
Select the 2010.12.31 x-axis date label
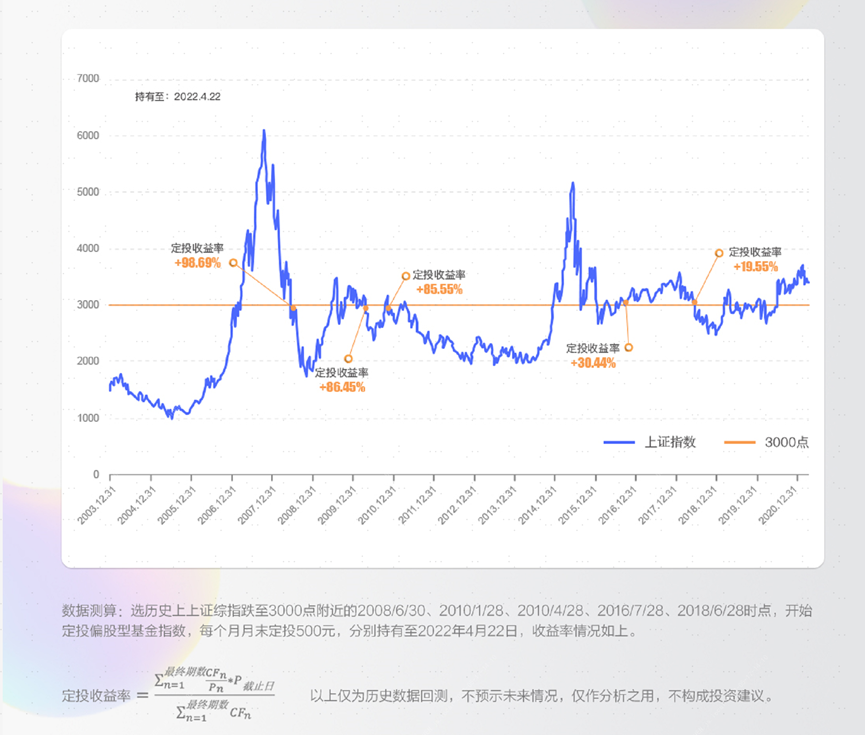[x=378, y=505]
